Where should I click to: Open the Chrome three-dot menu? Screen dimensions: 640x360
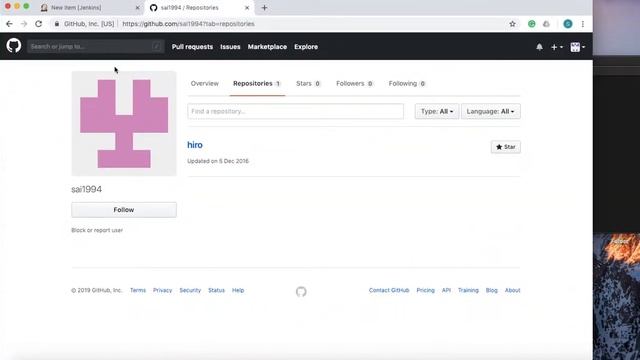click(583, 24)
